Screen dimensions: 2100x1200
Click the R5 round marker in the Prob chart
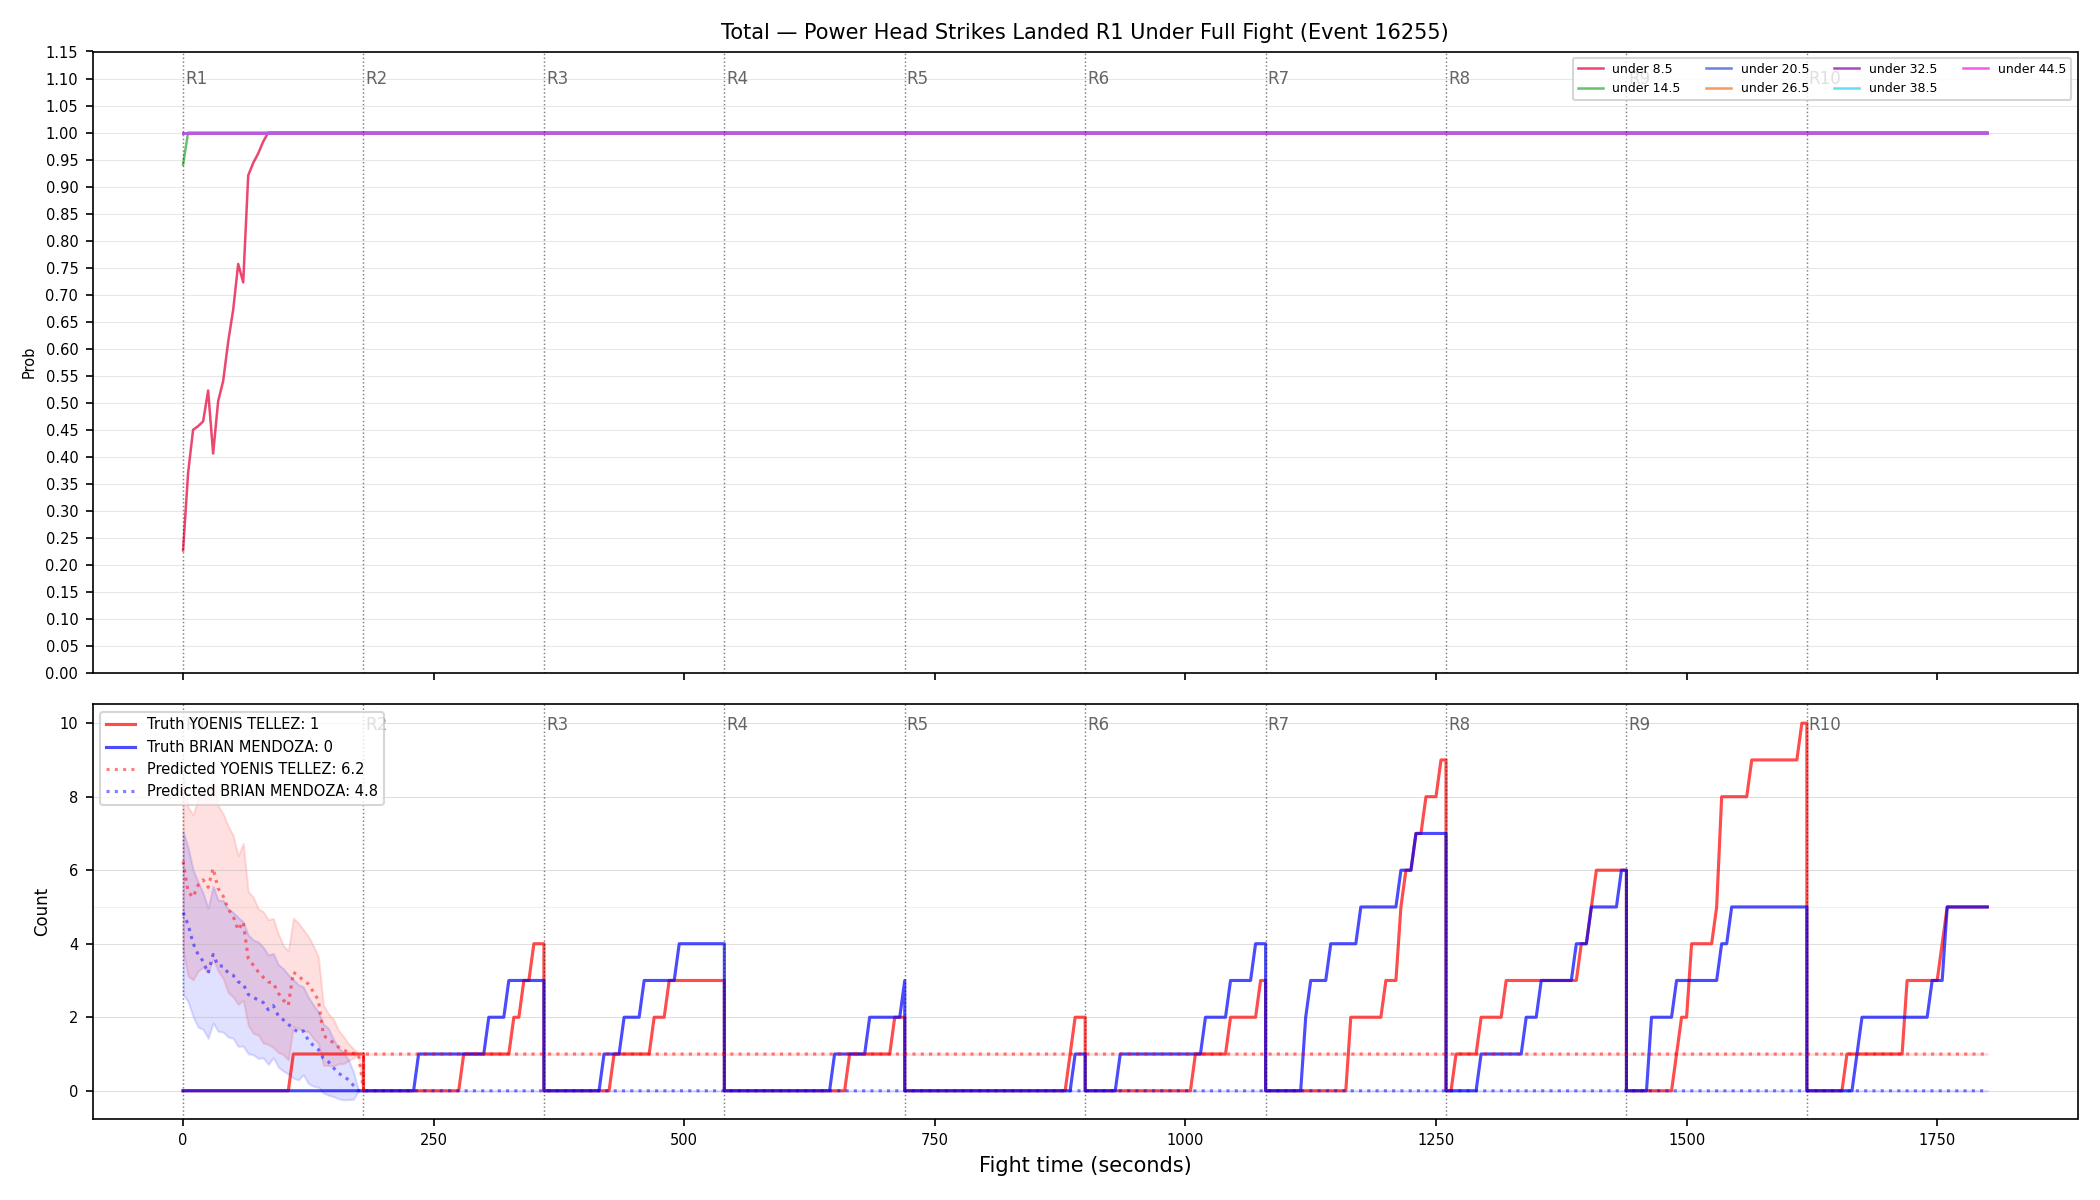pos(917,78)
